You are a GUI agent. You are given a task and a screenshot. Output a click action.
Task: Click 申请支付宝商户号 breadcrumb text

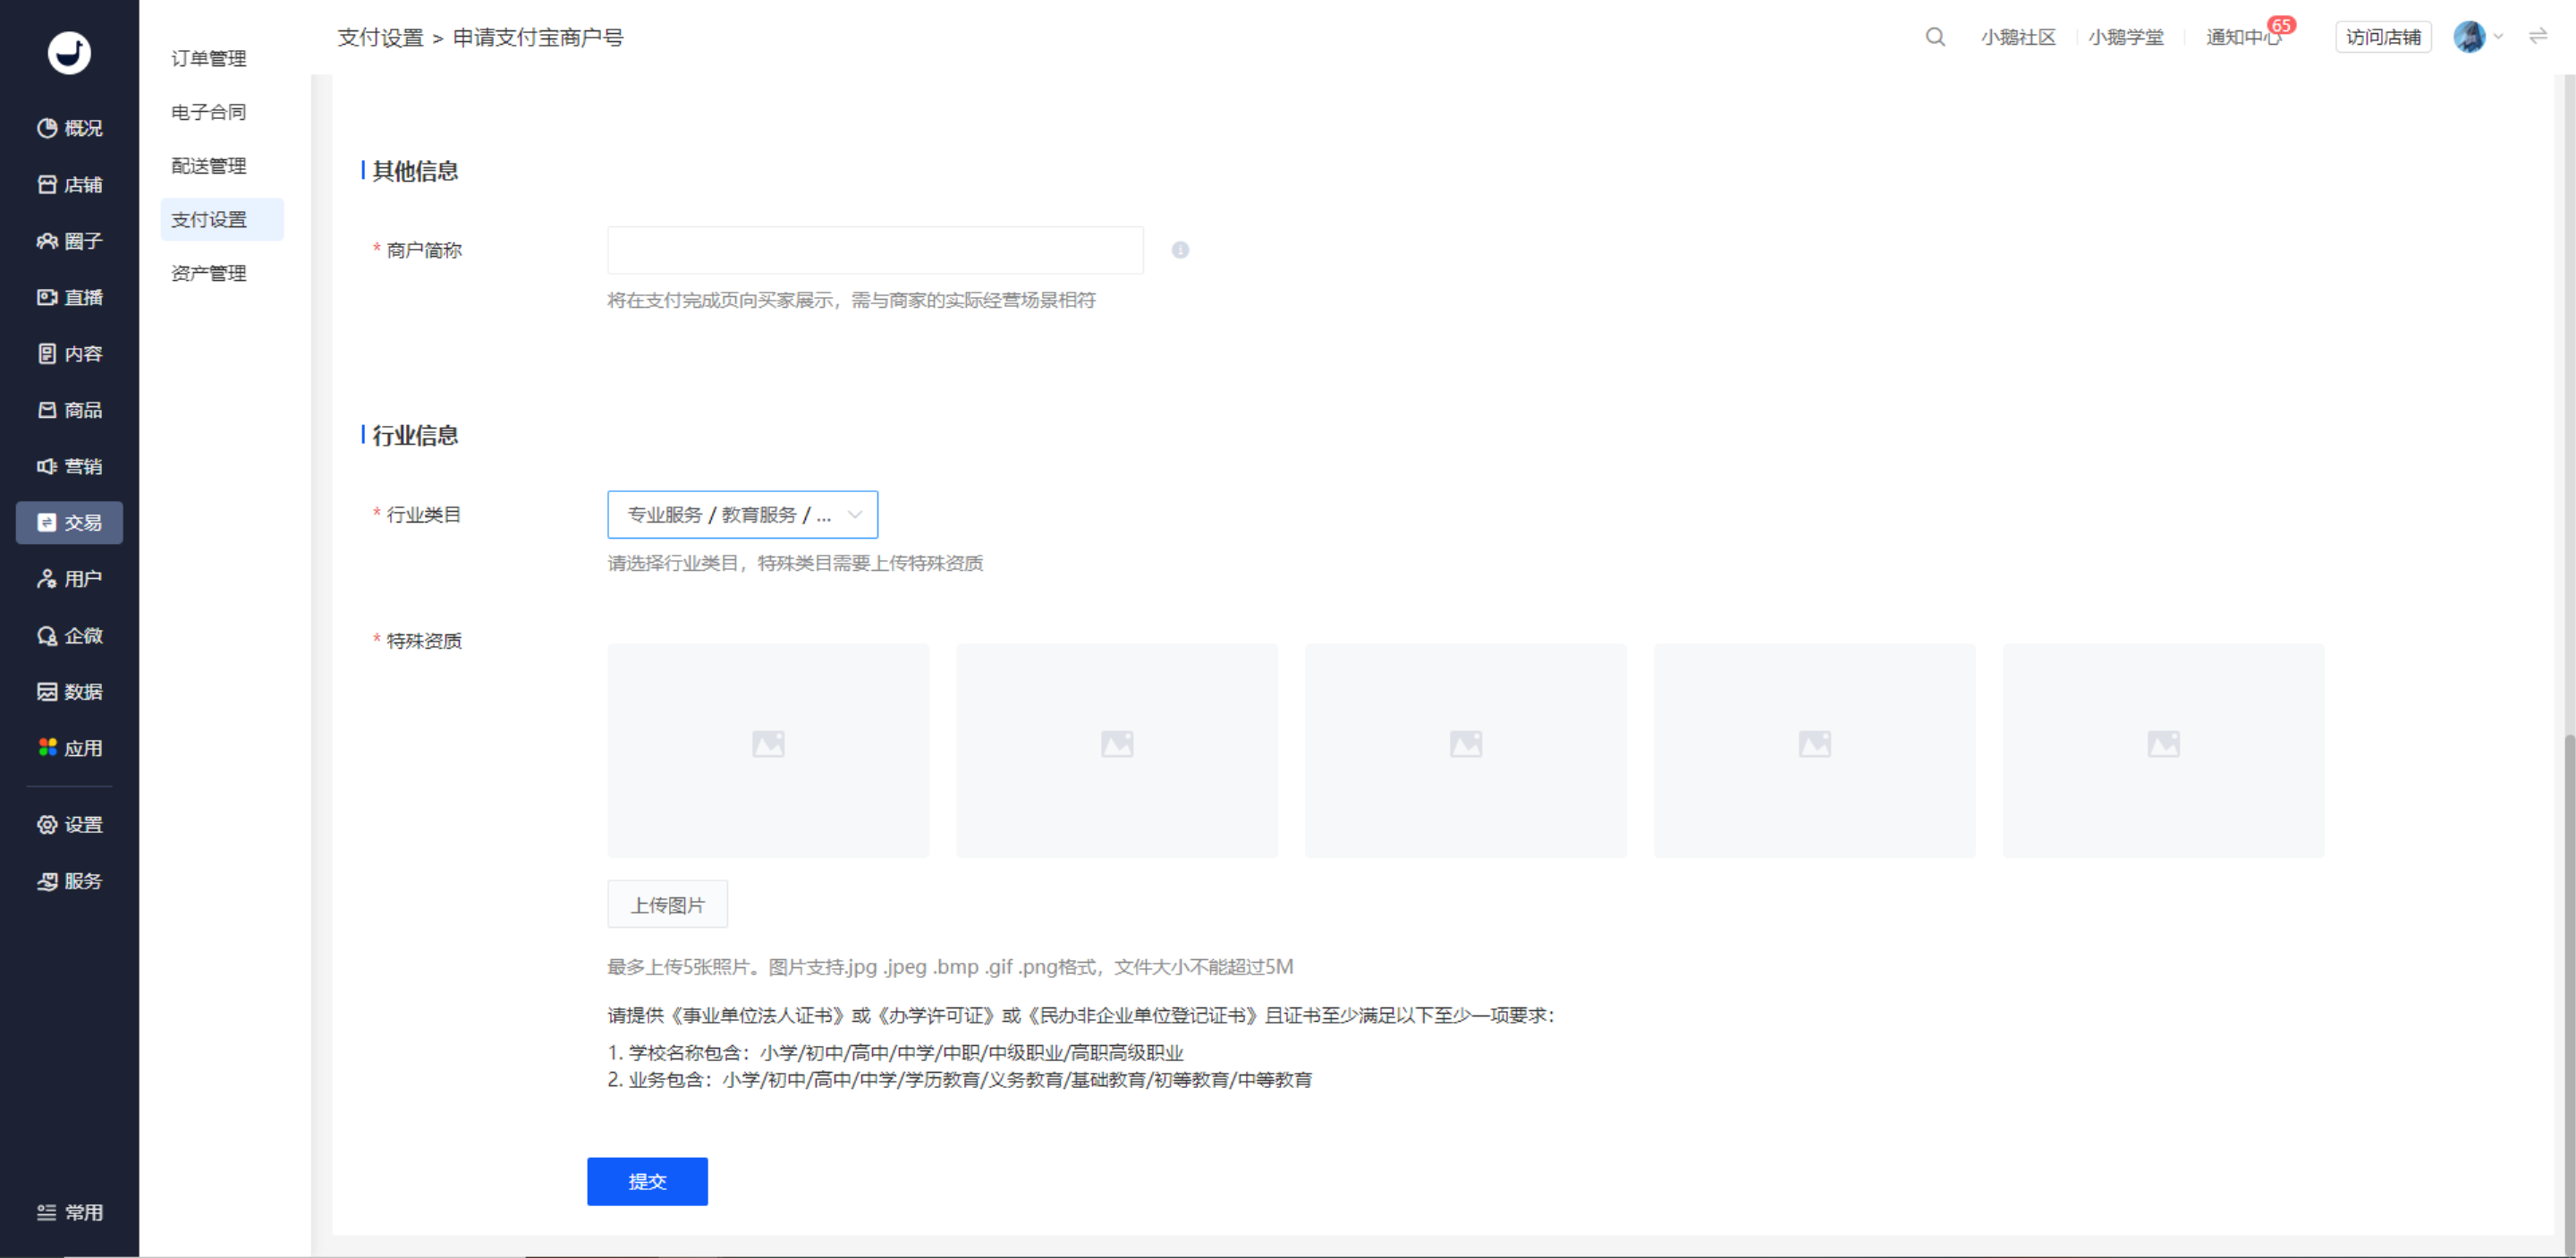(x=538, y=37)
